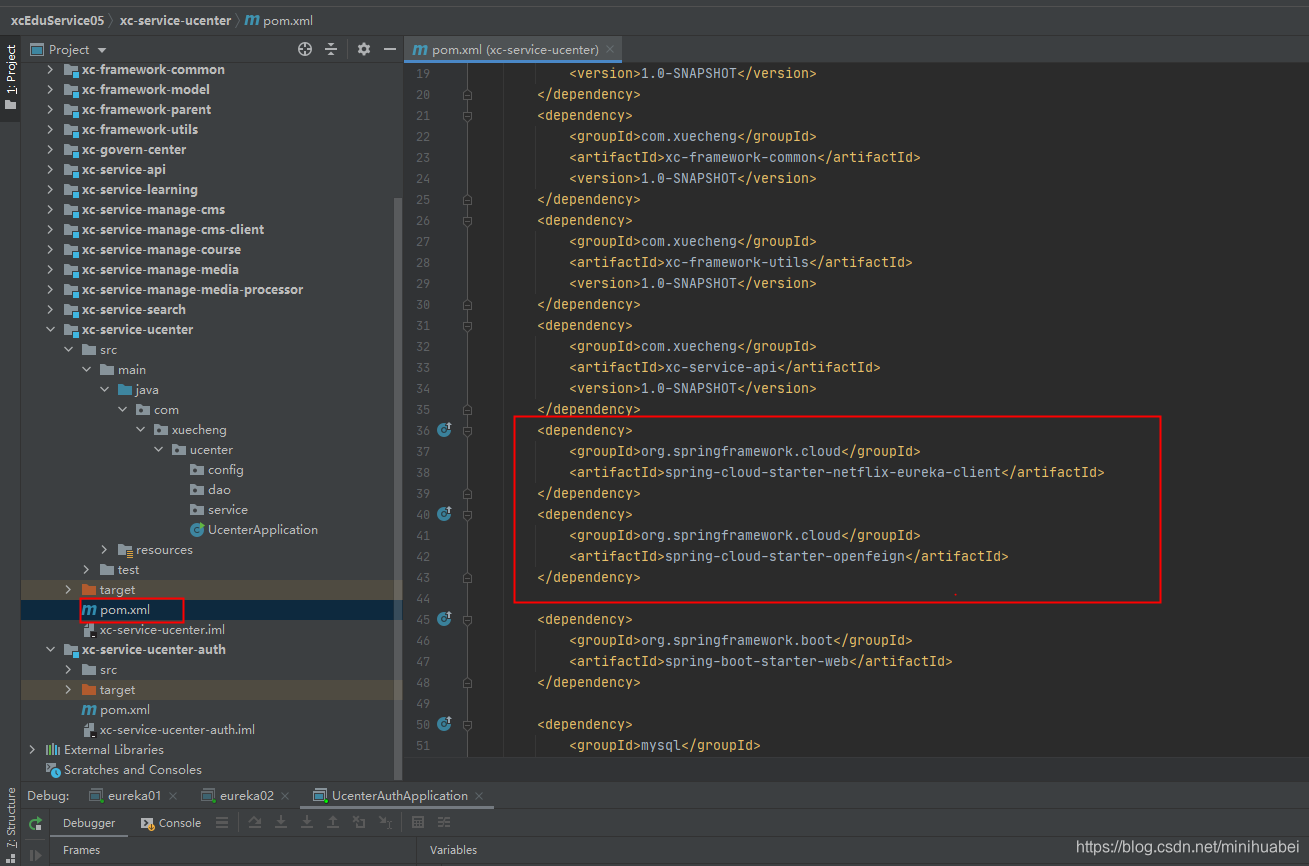The height and width of the screenshot is (866, 1309).
Task: Select pom.xml under xc-service-ucenter-auth
Action: 115,709
